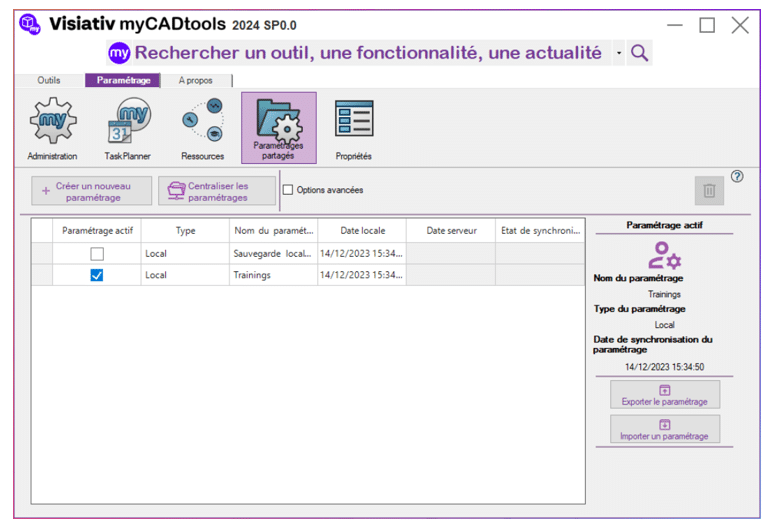The width and height of the screenshot is (774, 532).
Task: Sort by Nom du paramét... column header
Action: (273, 230)
